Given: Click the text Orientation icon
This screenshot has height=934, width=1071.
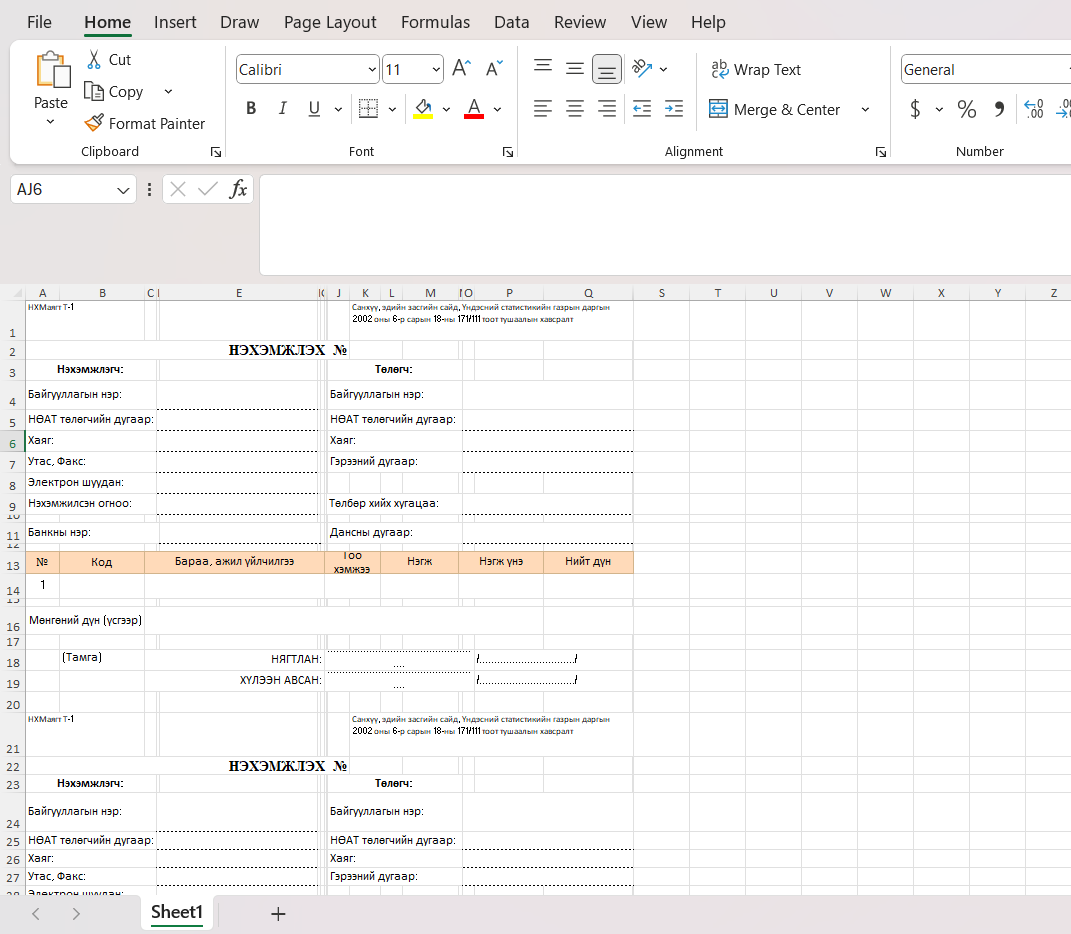Looking at the screenshot, I should 641,69.
